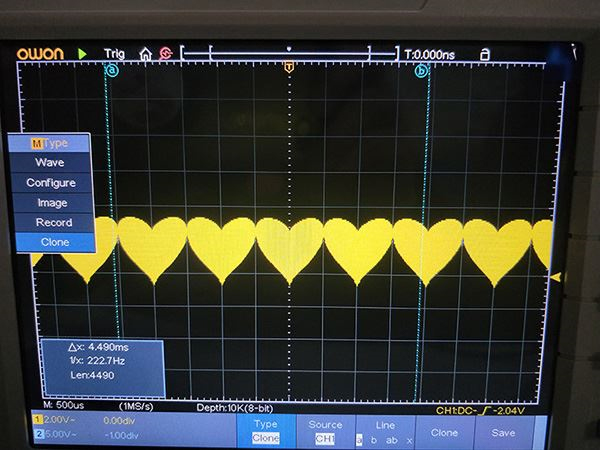Screen dimensions: 600x450
Task: Select cursor marker 'a' at top
Action: click(x=111, y=70)
